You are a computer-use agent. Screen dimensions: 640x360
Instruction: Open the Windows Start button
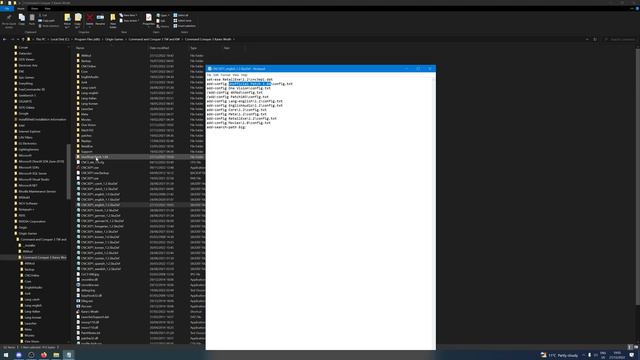pos(6,355)
